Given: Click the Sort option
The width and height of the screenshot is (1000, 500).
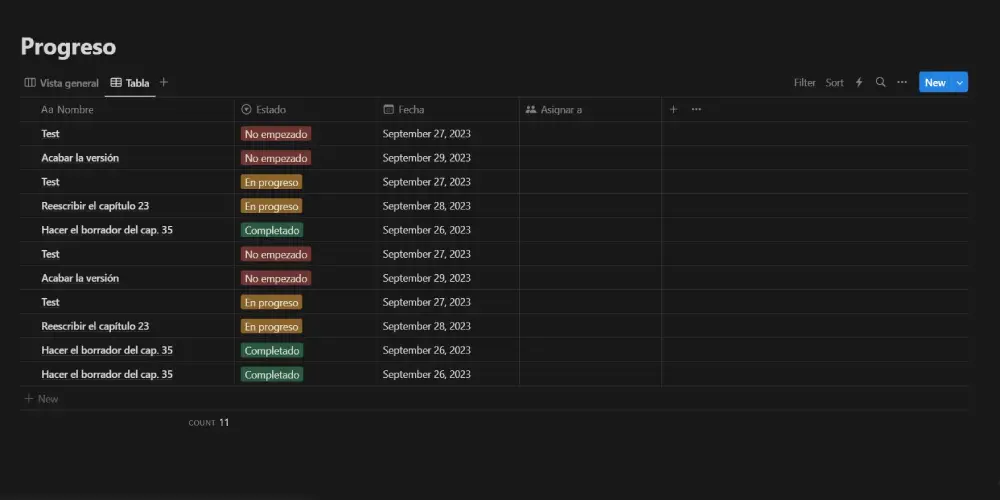Looking at the screenshot, I should (x=834, y=83).
